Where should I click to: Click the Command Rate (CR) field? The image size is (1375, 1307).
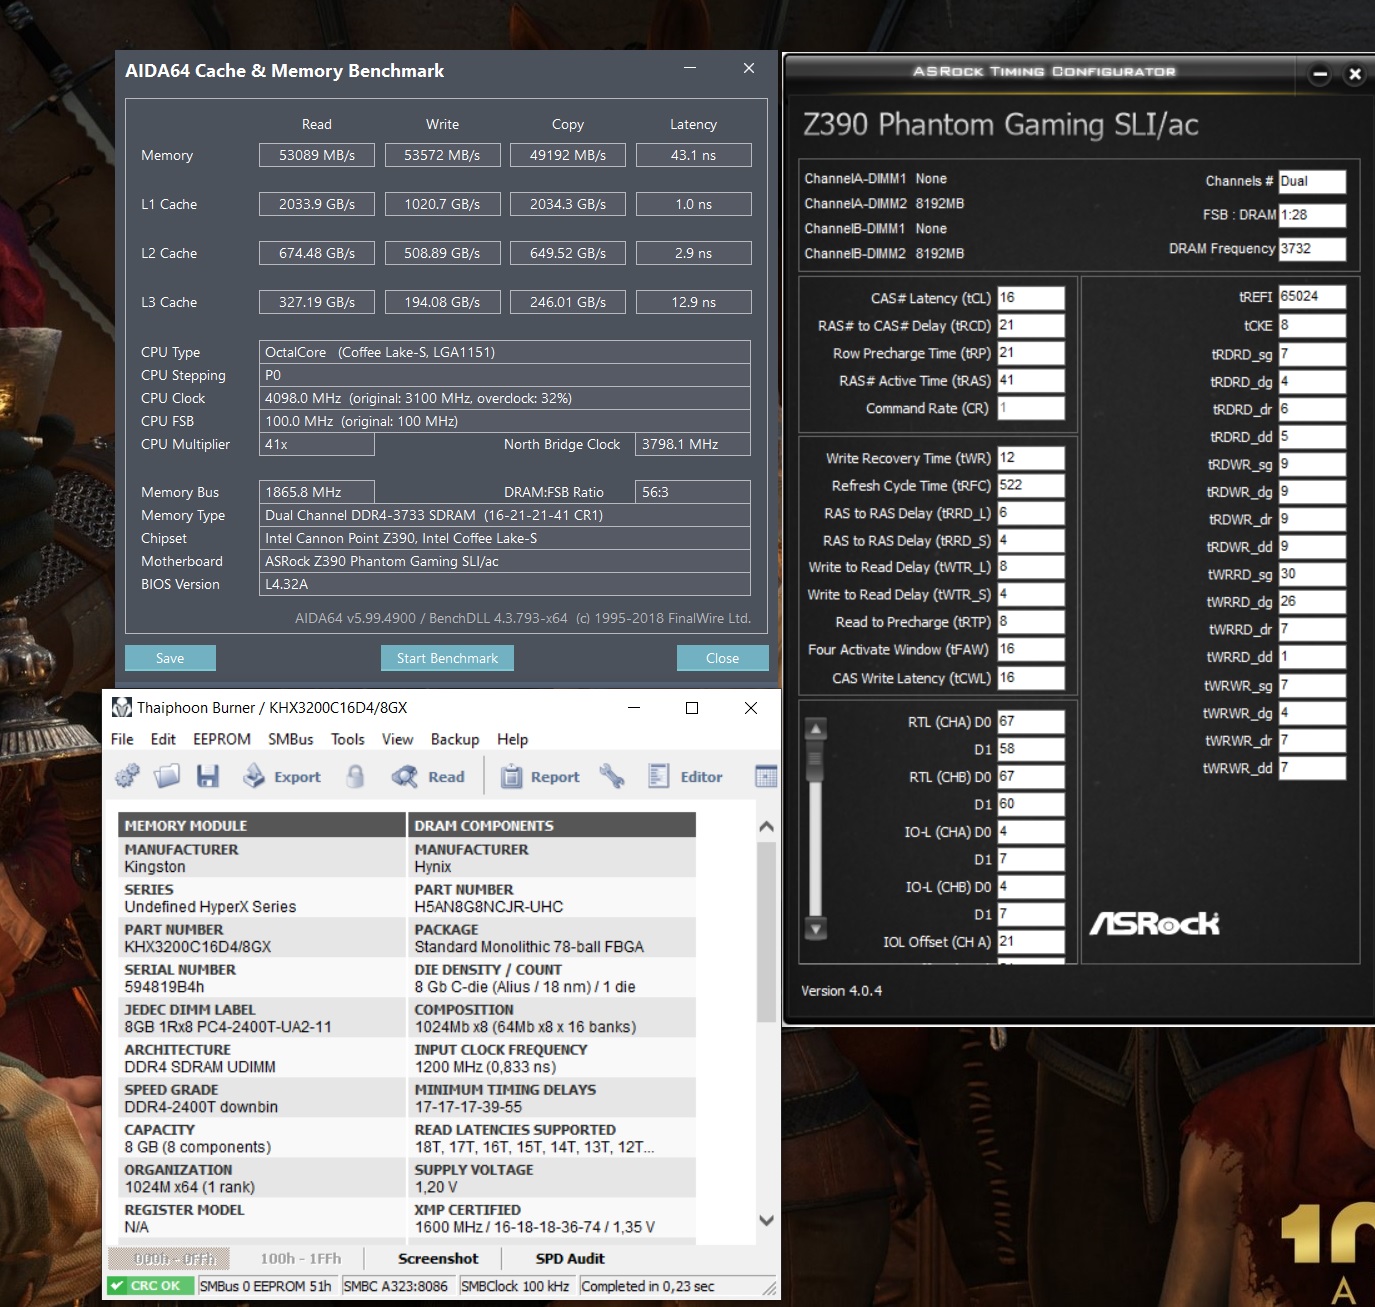[1031, 408]
